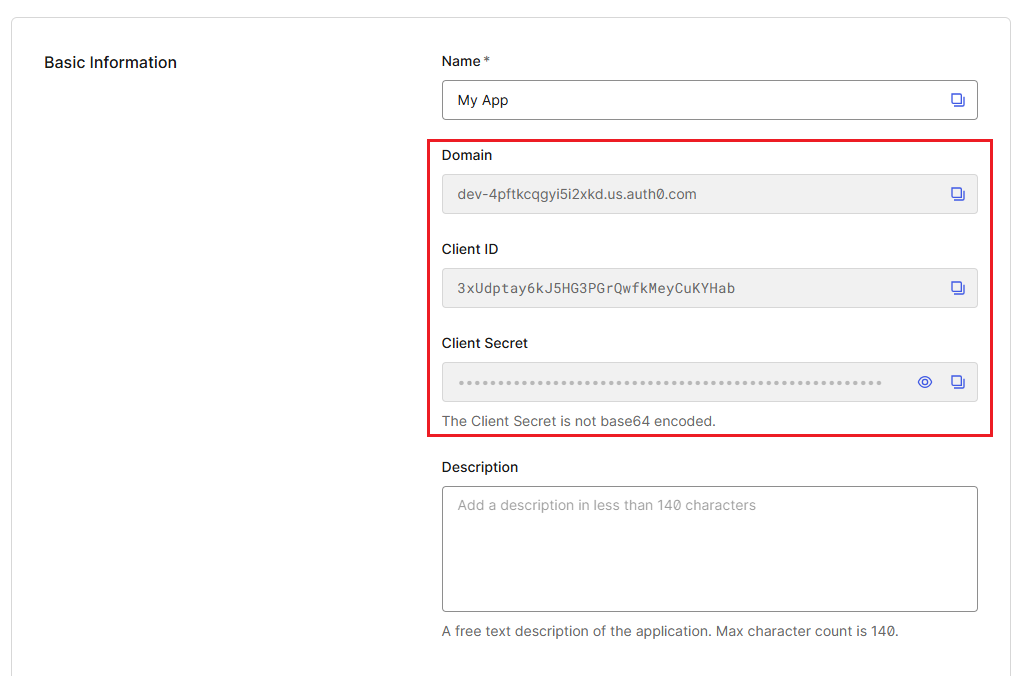Click the base64 encoded note under Client Secret
The width and height of the screenshot is (1018, 676).
pos(579,421)
